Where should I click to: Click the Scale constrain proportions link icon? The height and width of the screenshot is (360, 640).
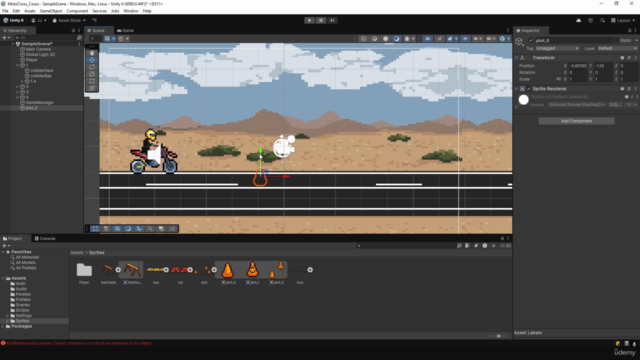coord(558,79)
